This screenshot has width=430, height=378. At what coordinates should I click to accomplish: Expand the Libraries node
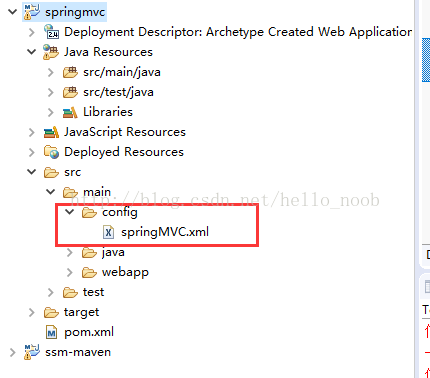51,112
